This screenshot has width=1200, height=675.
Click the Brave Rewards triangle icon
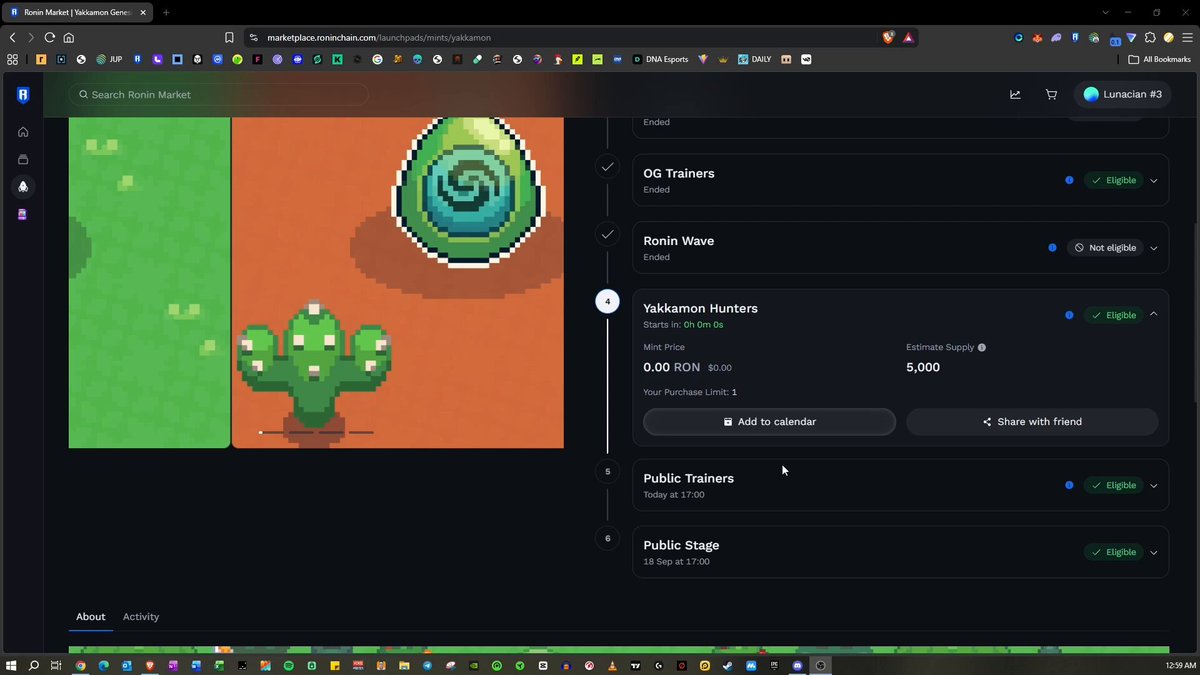point(908,37)
